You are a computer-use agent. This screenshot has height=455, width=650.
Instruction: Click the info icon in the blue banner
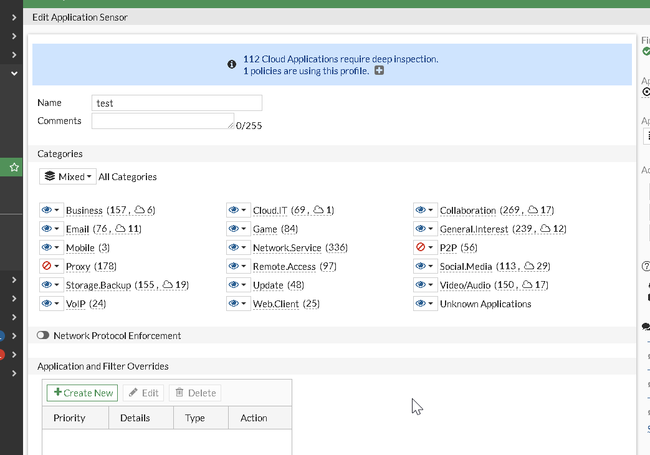pos(232,66)
